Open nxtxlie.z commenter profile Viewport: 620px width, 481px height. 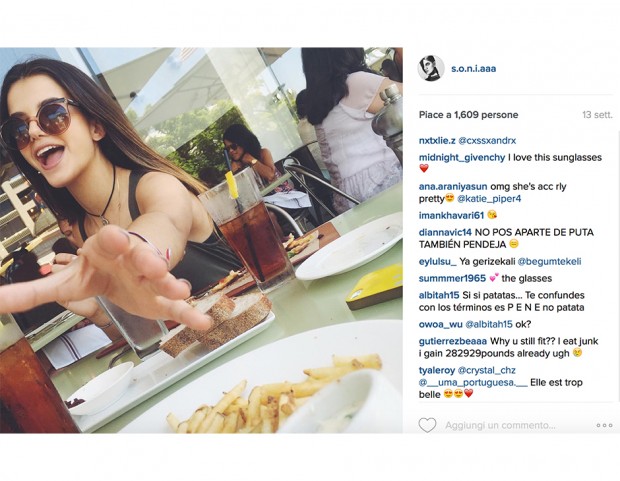tap(437, 140)
